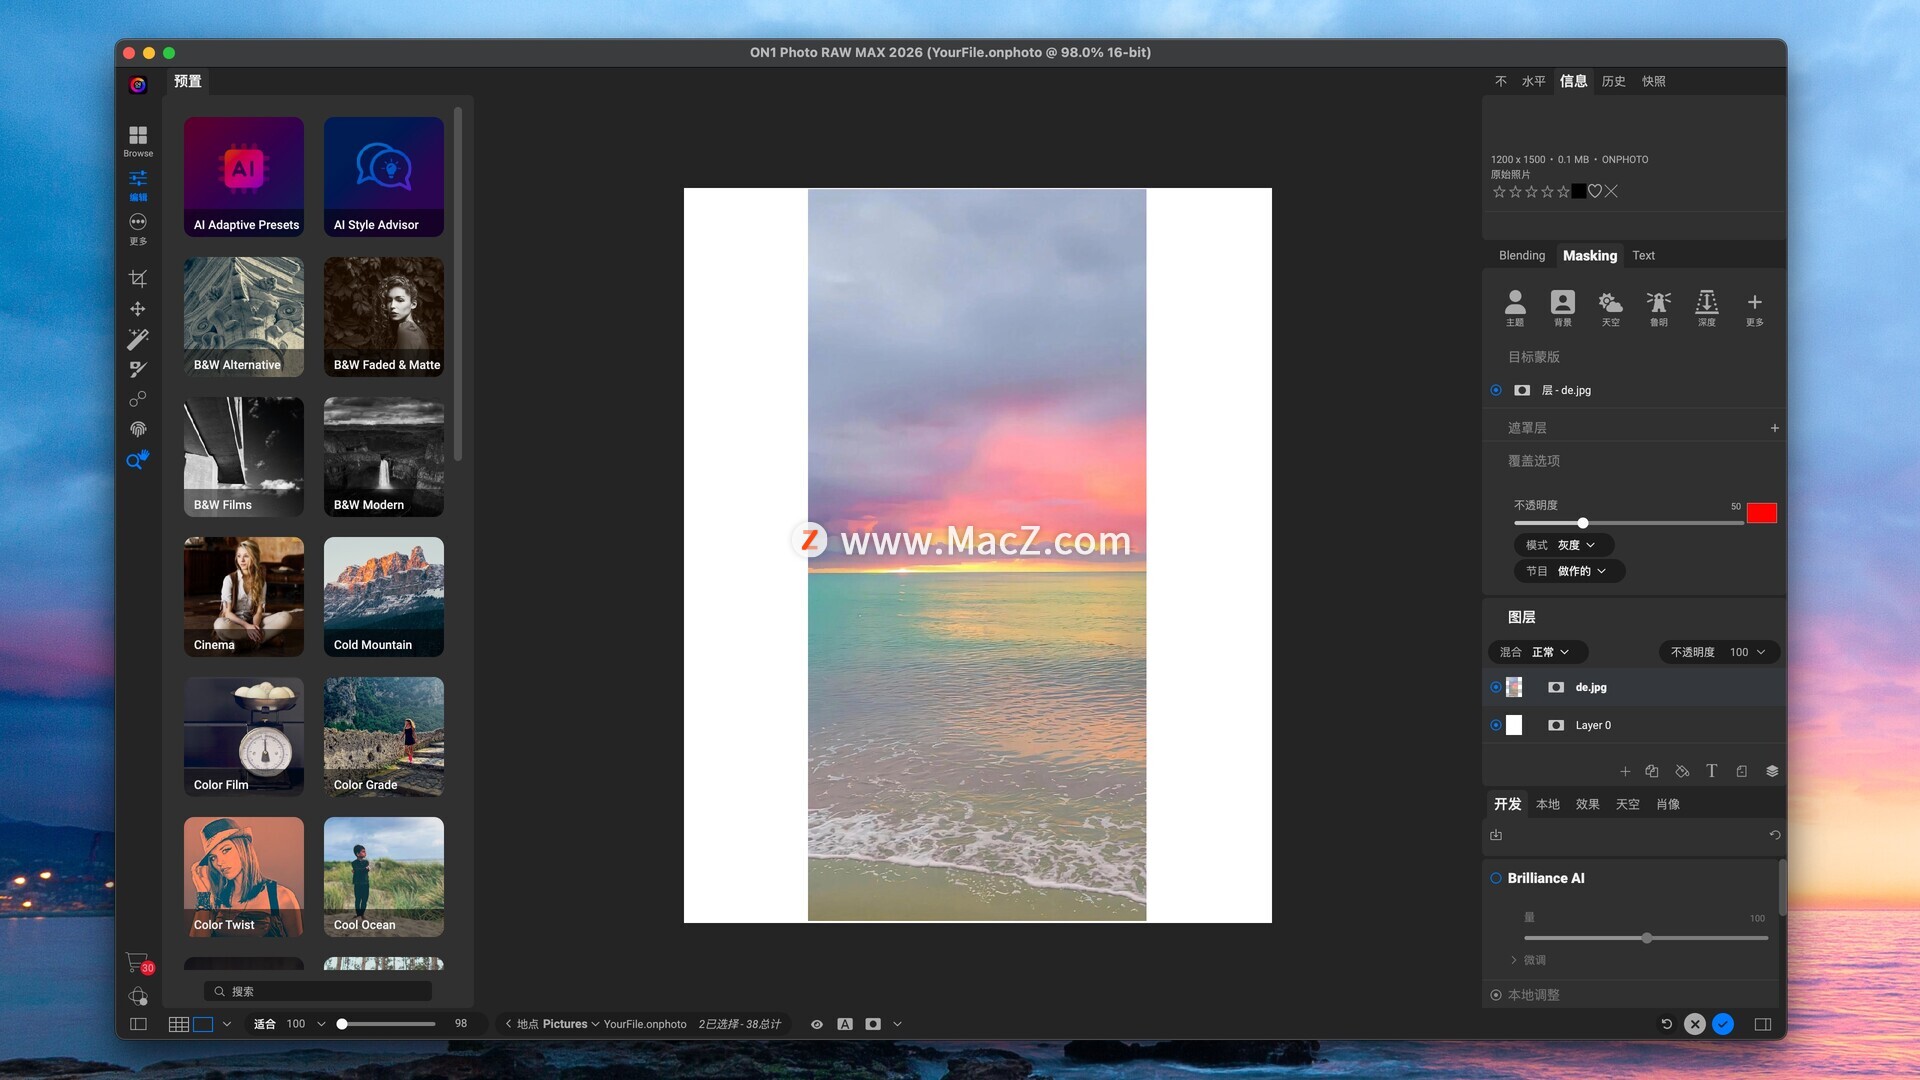Open the shopping cart icon

point(137,961)
